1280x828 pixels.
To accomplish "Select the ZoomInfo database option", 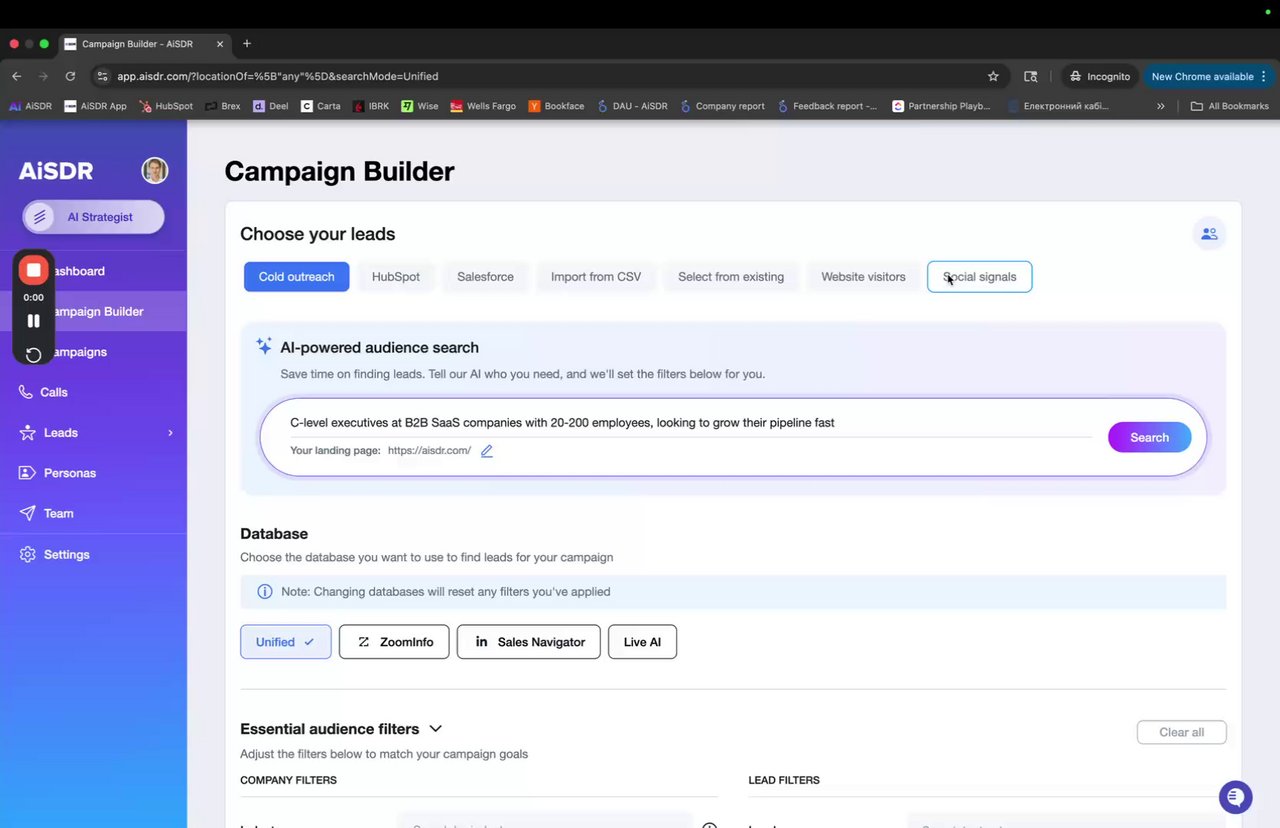I will pyautogui.click(x=394, y=642).
